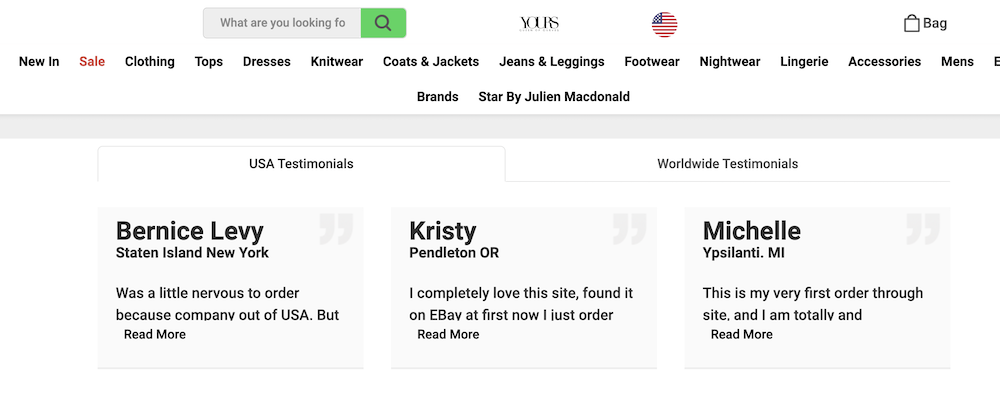The image size is (1000, 393).
Task: Switch to Worldwide Testimonials tab
Action: tap(728, 164)
